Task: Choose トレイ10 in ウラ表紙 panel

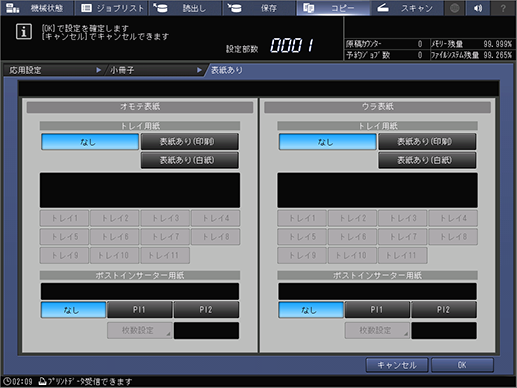Action: click(x=352, y=255)
